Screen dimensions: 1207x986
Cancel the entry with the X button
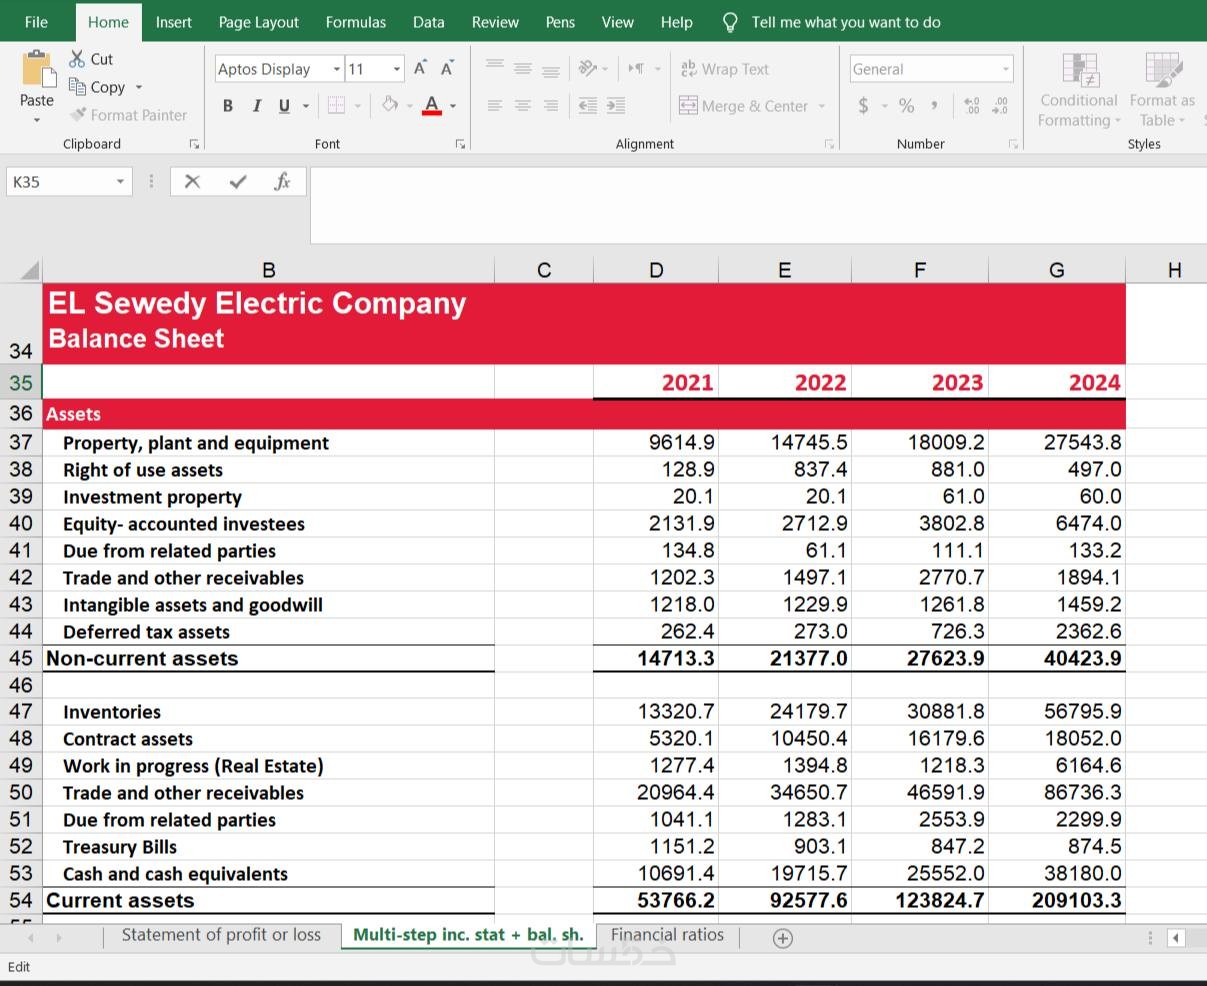coord(192,181)
